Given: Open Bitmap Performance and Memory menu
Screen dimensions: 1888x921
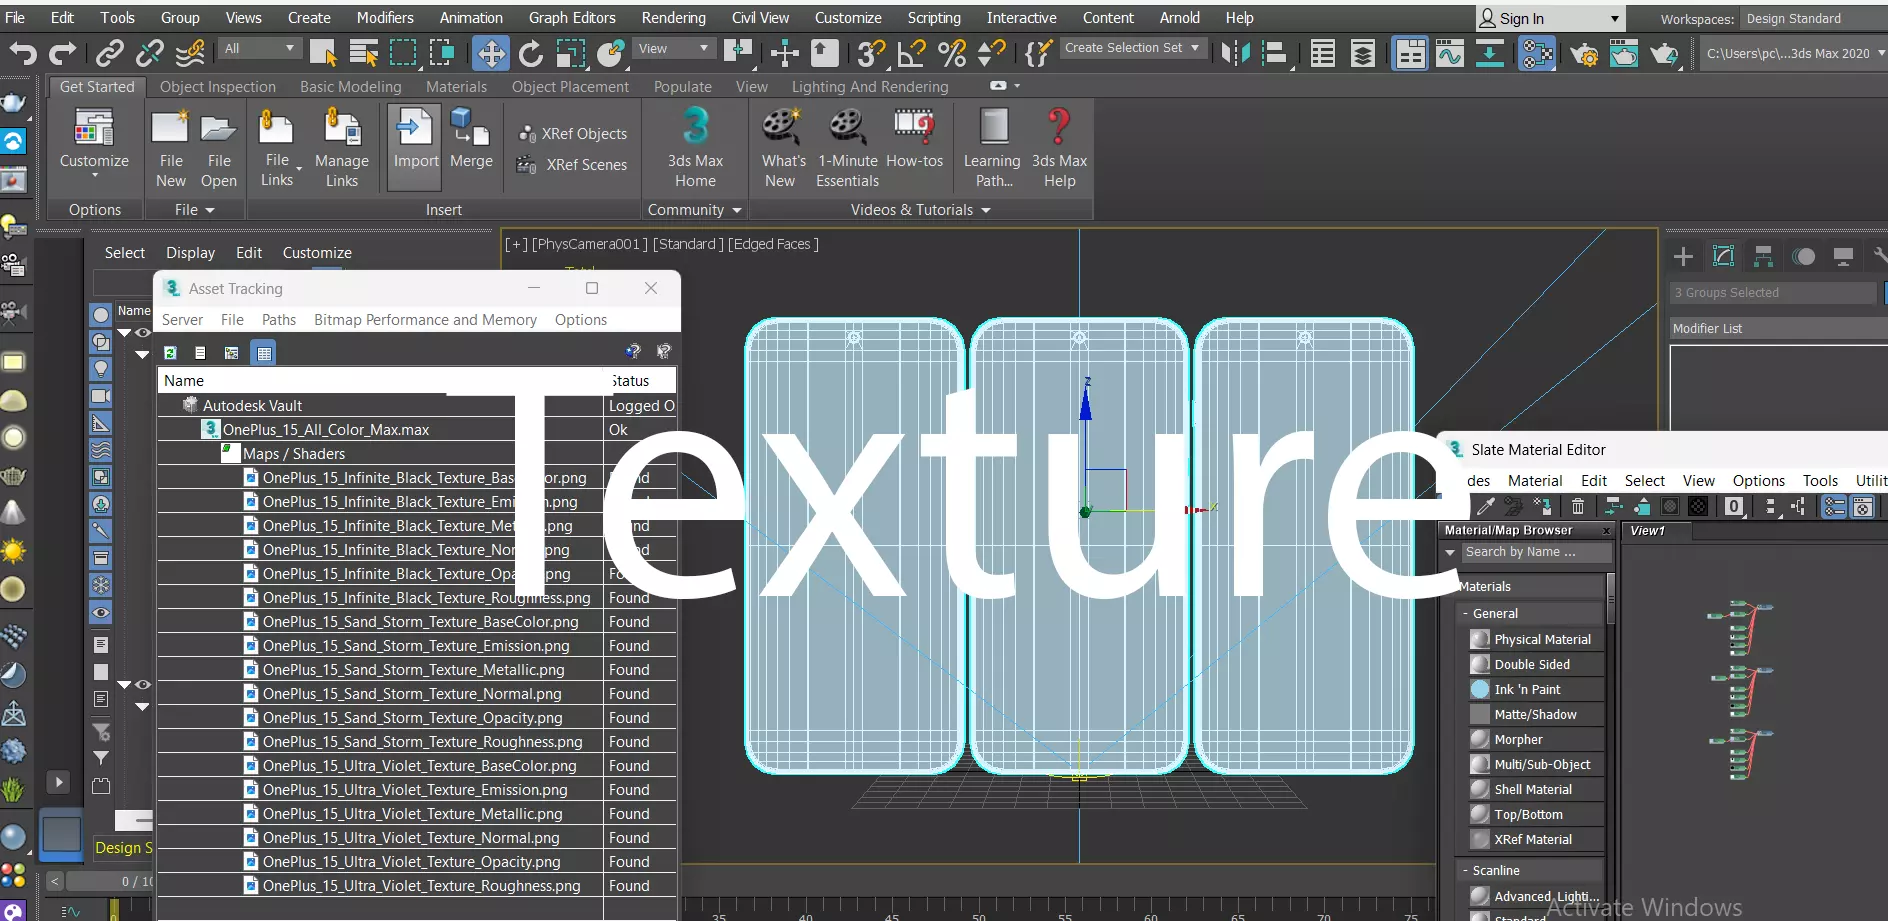Looking at the screenshot, I should pos(425,320).
